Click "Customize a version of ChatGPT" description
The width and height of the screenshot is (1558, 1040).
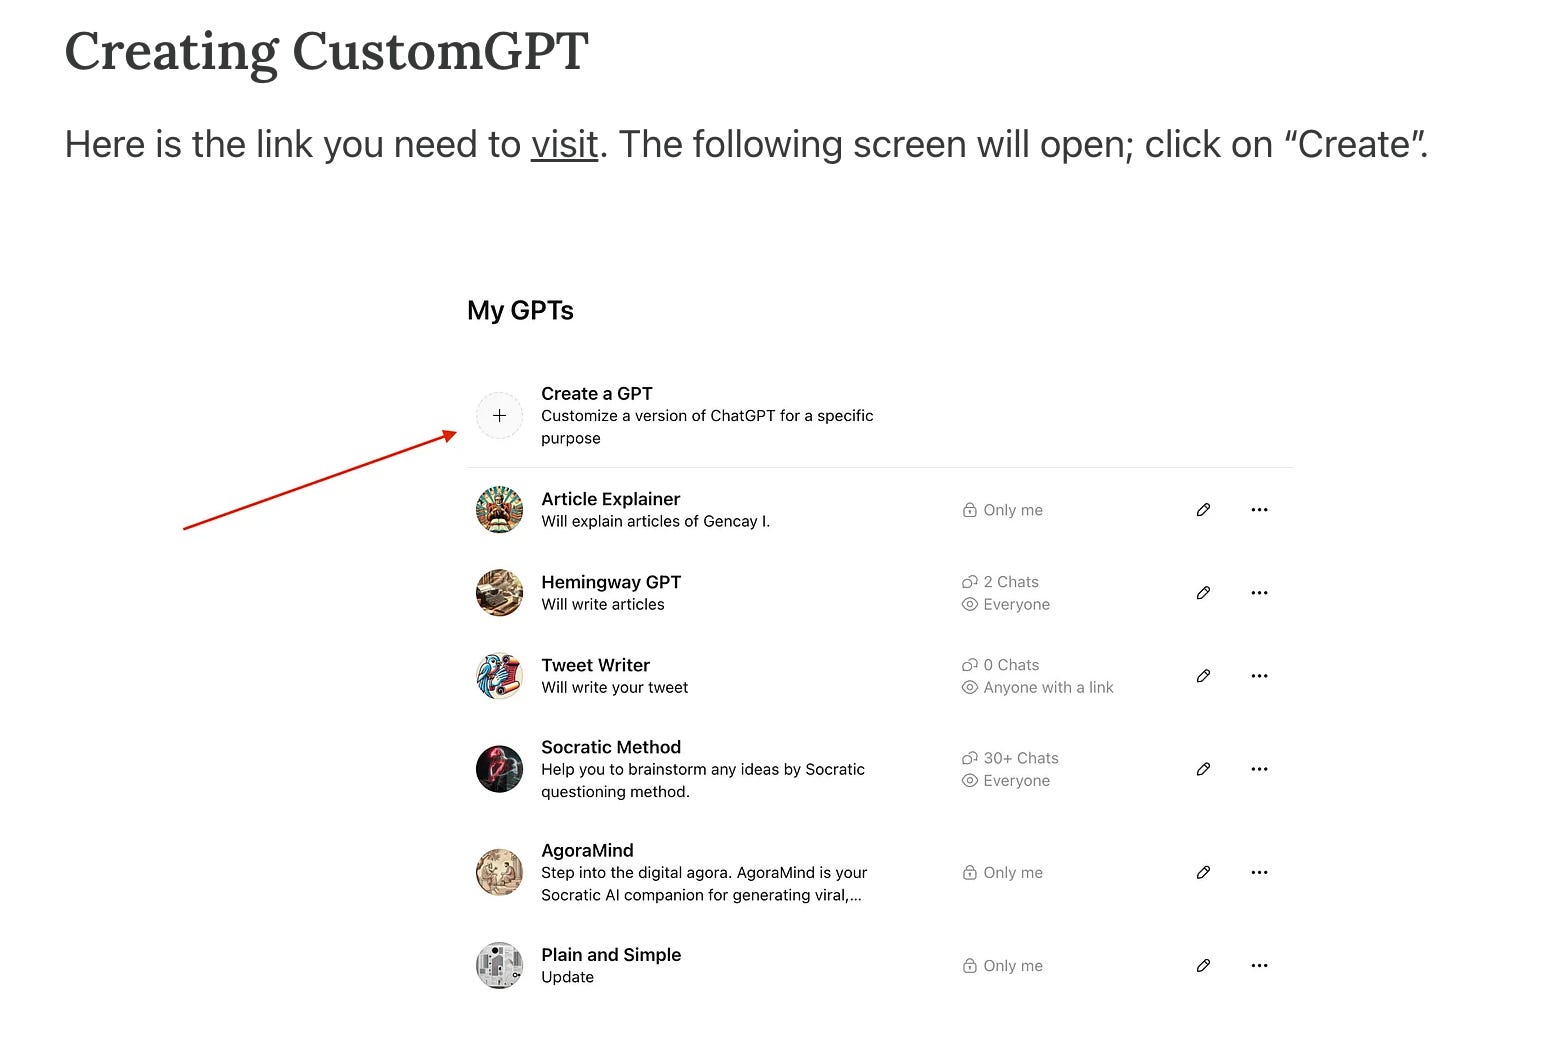[x=707, y=427]
